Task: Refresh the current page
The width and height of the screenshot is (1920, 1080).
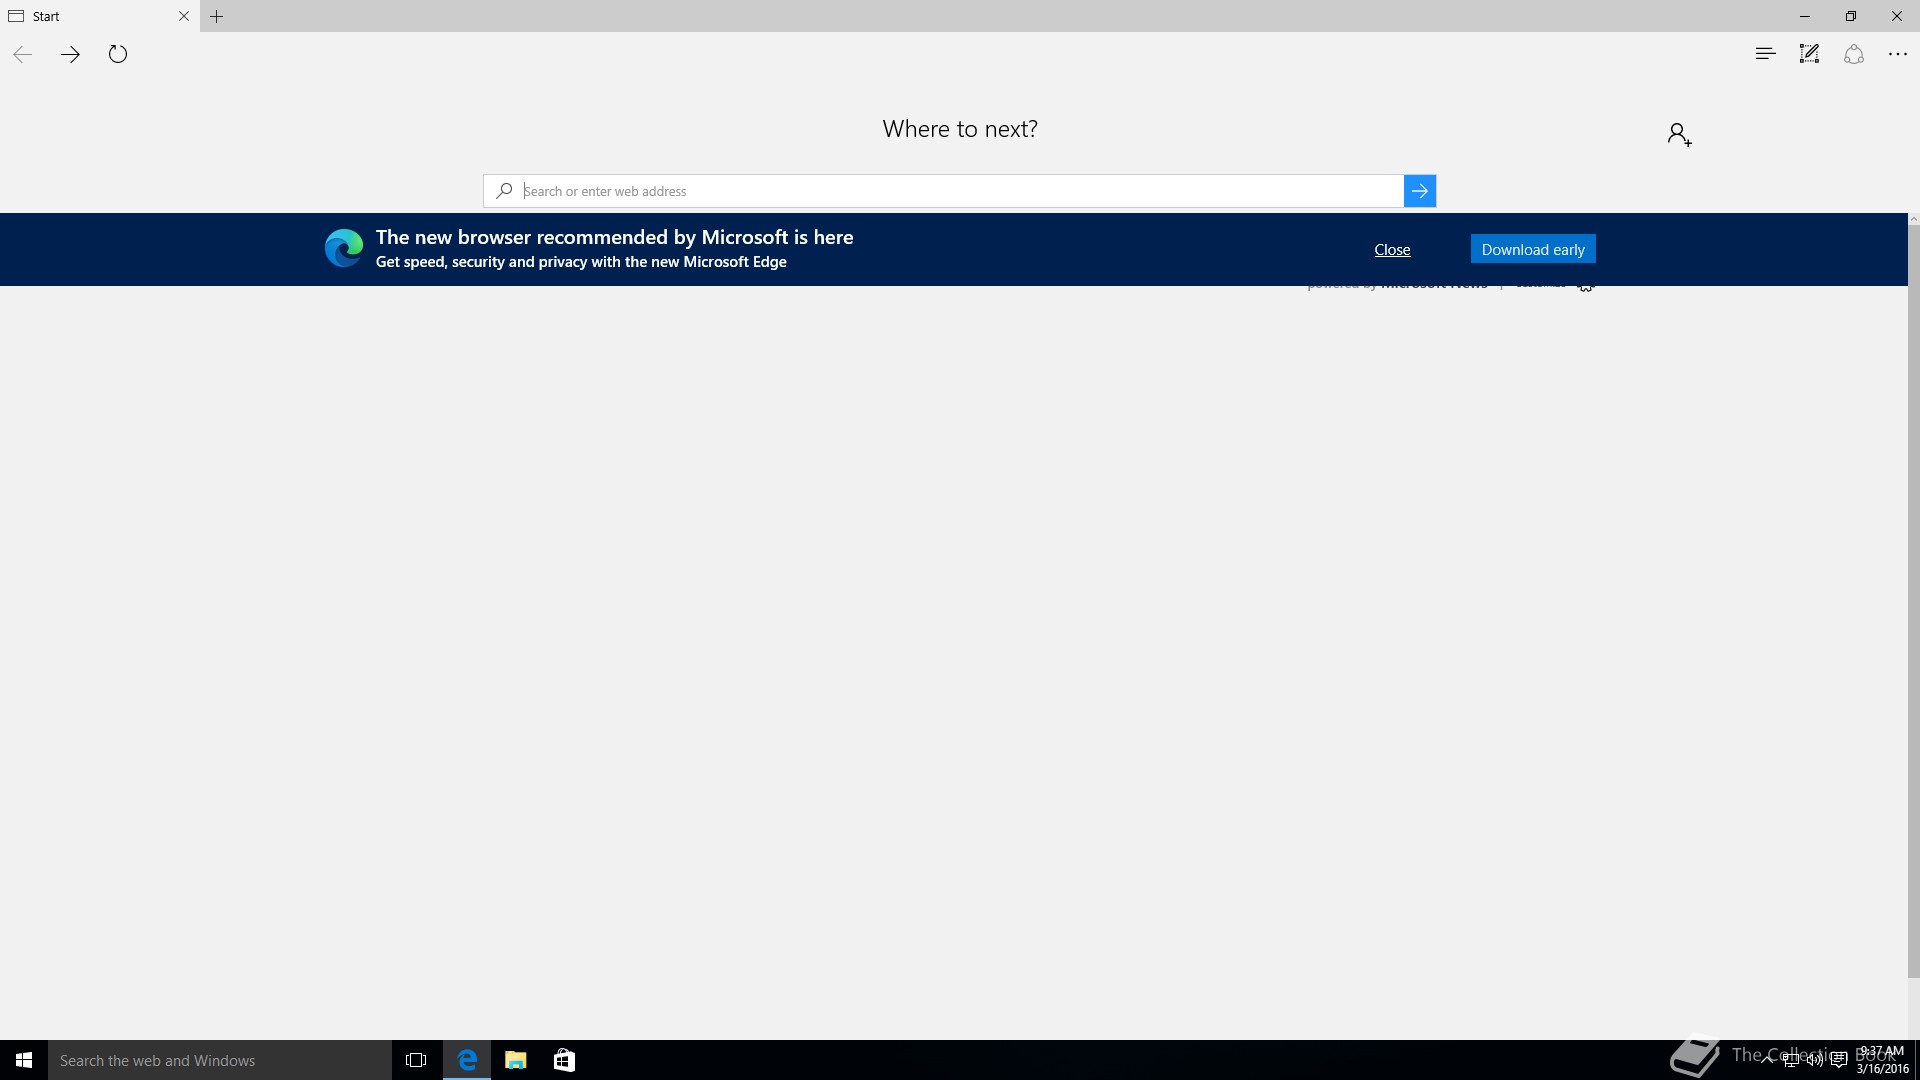Action: pyautogui.click(x=118, y=54)
